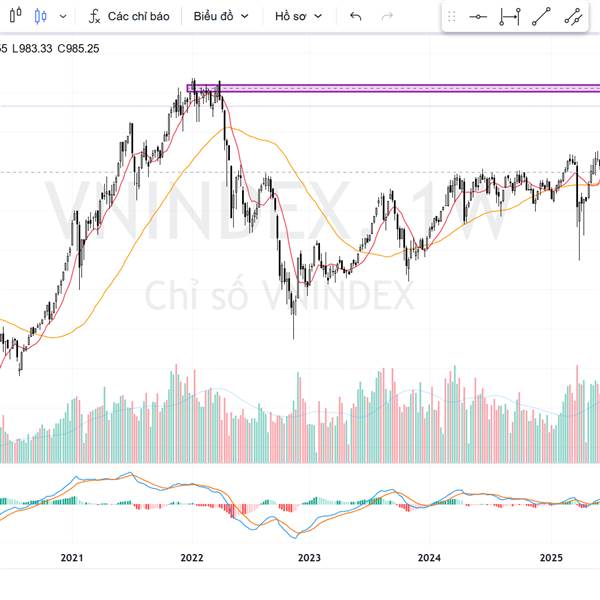The width and height of the screenshot is (600, 600).
Task: Grab the drawing toolbar drag handle
Action: 452,16
